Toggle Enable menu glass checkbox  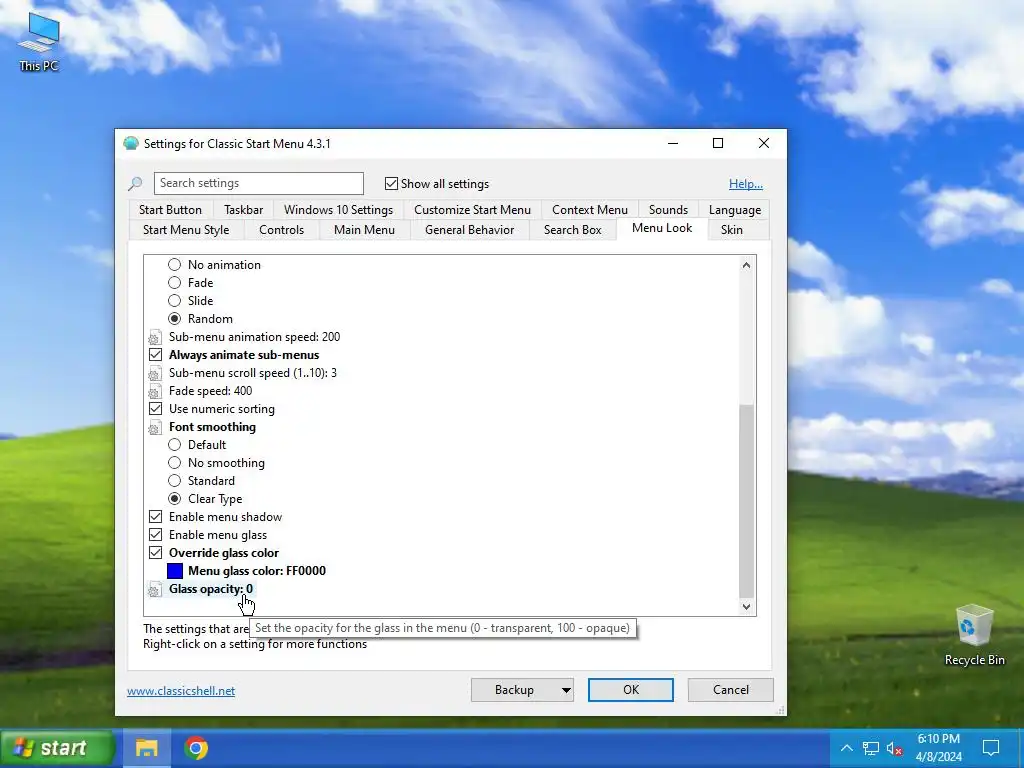(x=155, y=535)
